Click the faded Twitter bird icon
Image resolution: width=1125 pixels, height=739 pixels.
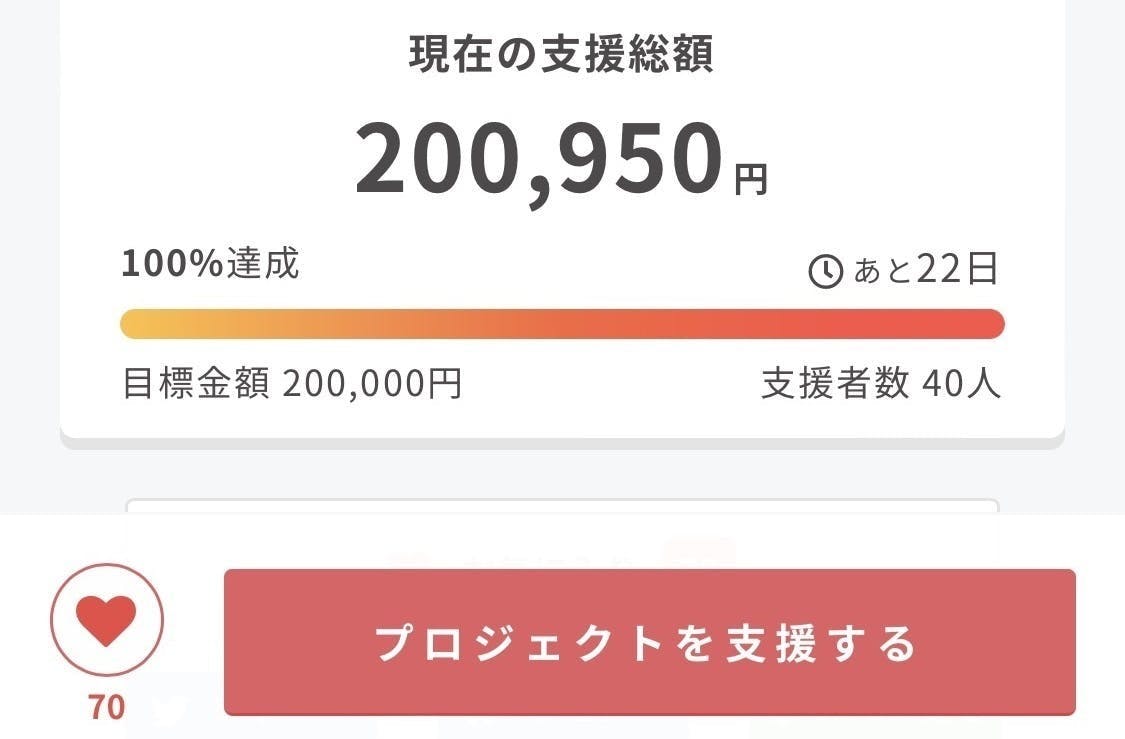click(x=171, y=711)
